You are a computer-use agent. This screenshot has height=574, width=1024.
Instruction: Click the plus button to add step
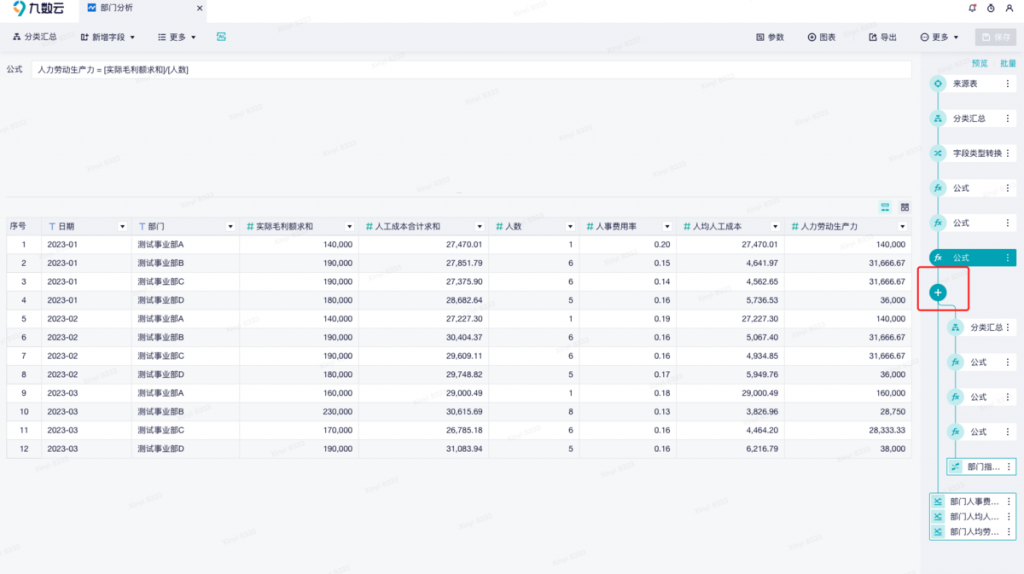(938, 293)
